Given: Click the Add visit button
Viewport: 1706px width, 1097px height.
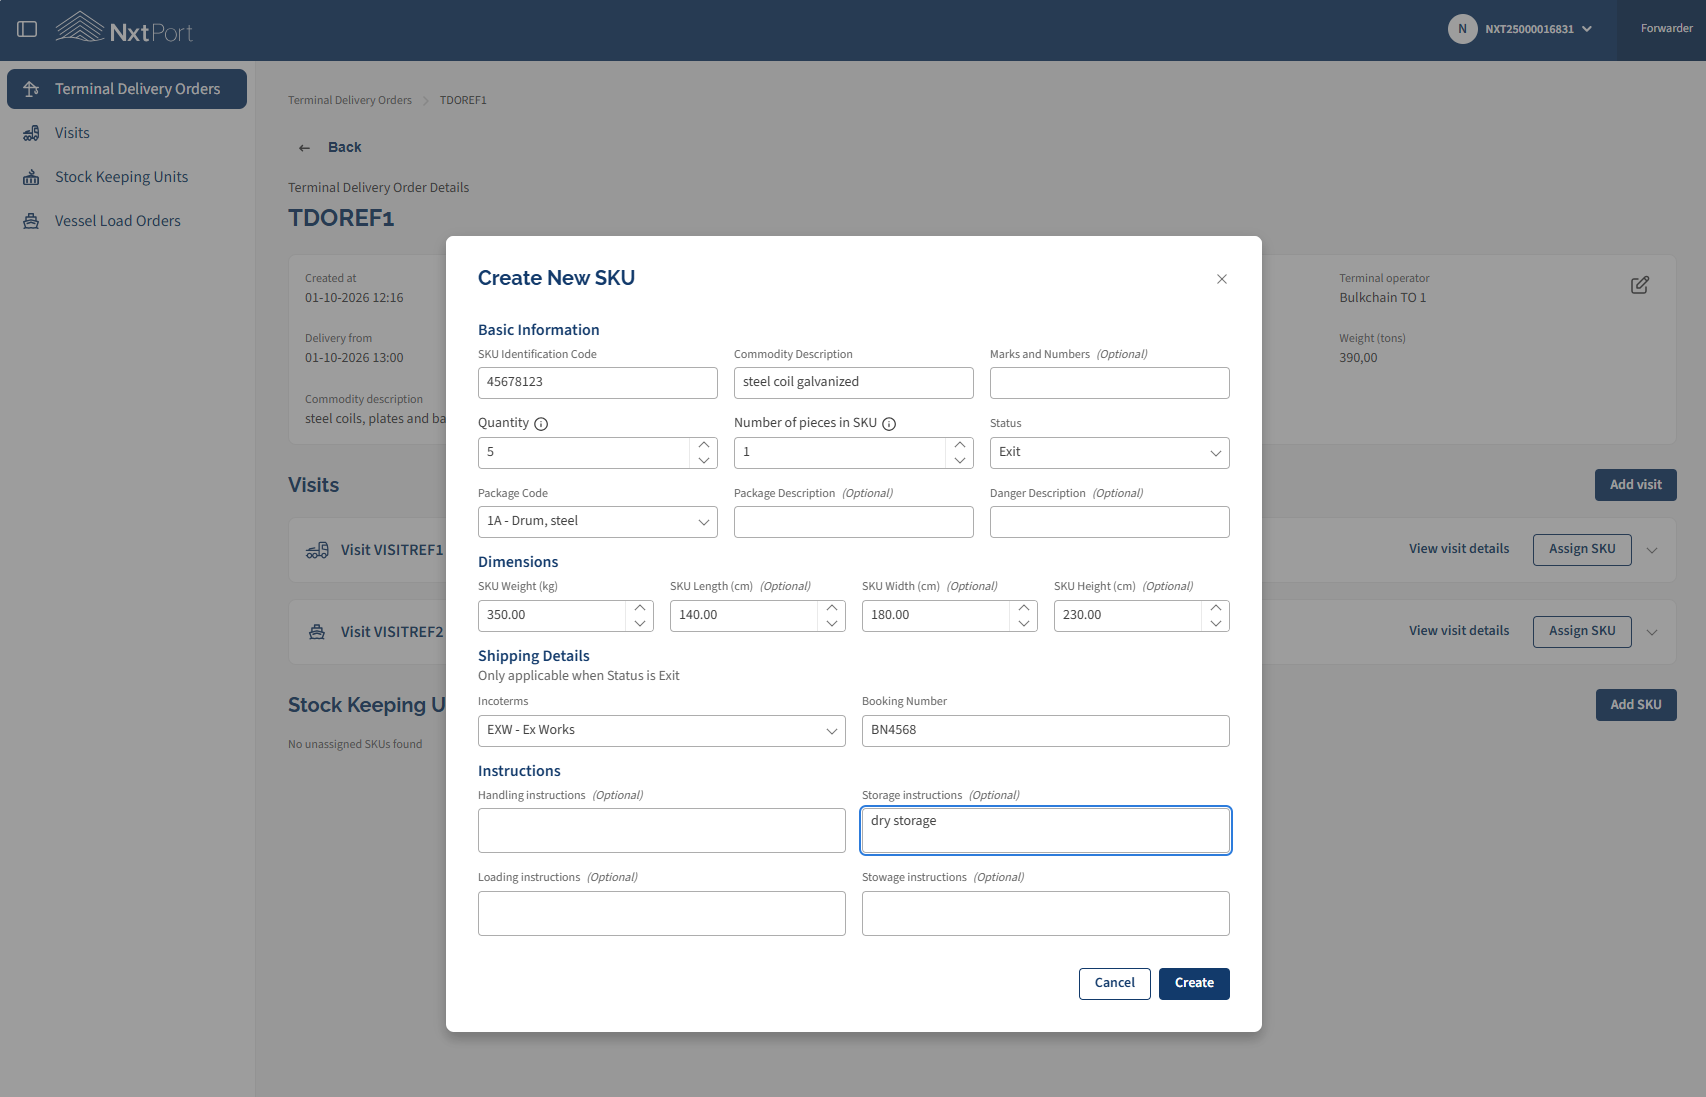Looking at the screenshot, I should [1636, 485].
